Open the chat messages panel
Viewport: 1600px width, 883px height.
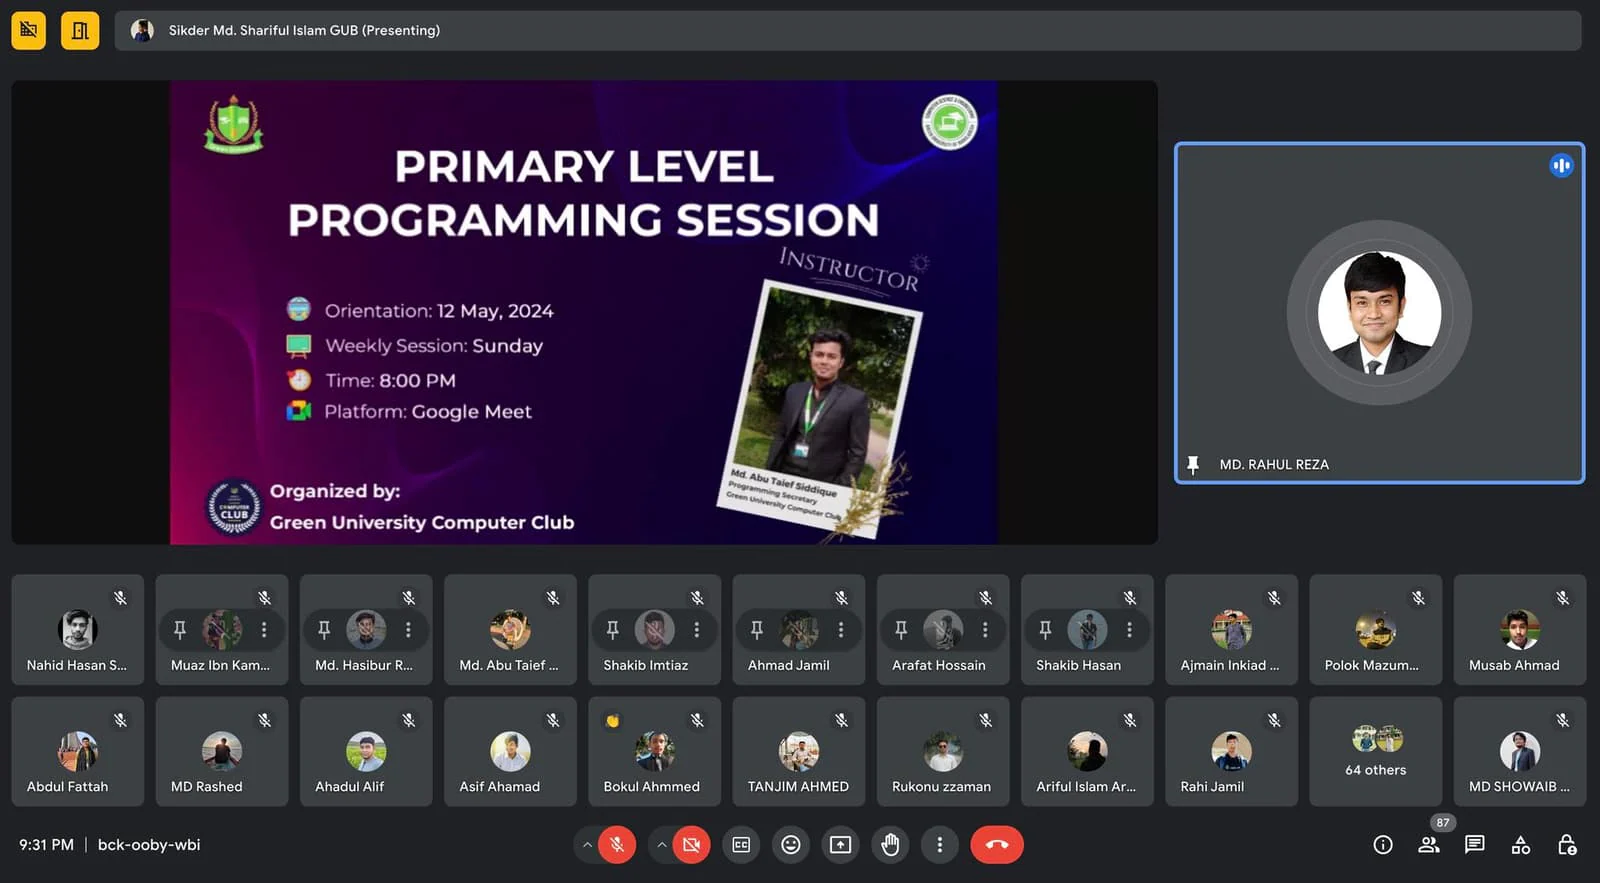tap(1474, 845)
